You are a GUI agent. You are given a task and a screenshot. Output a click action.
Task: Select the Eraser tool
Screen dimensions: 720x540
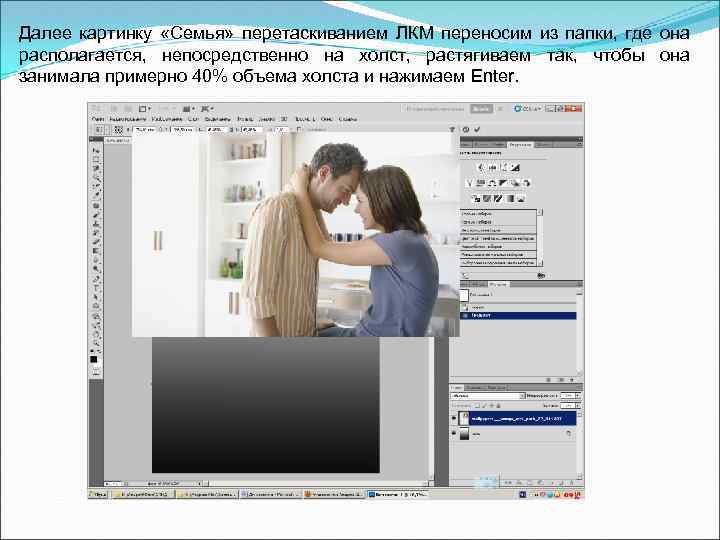(96, 242)
